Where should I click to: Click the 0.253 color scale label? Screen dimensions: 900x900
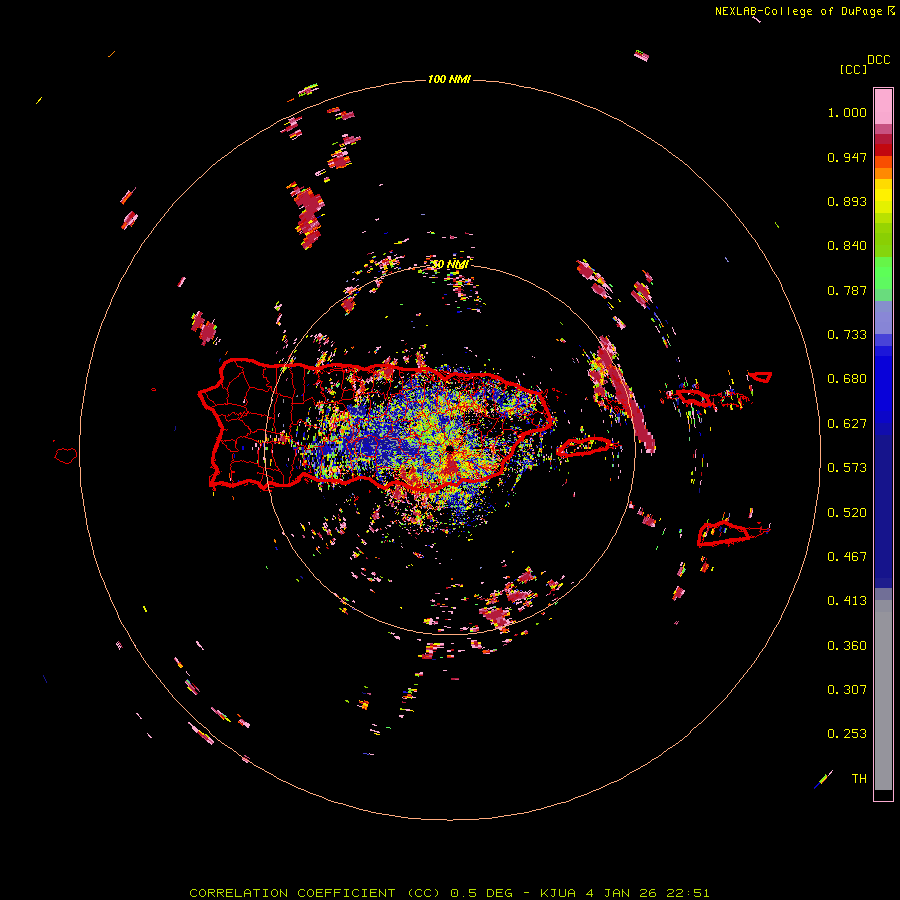coord(847,734)
